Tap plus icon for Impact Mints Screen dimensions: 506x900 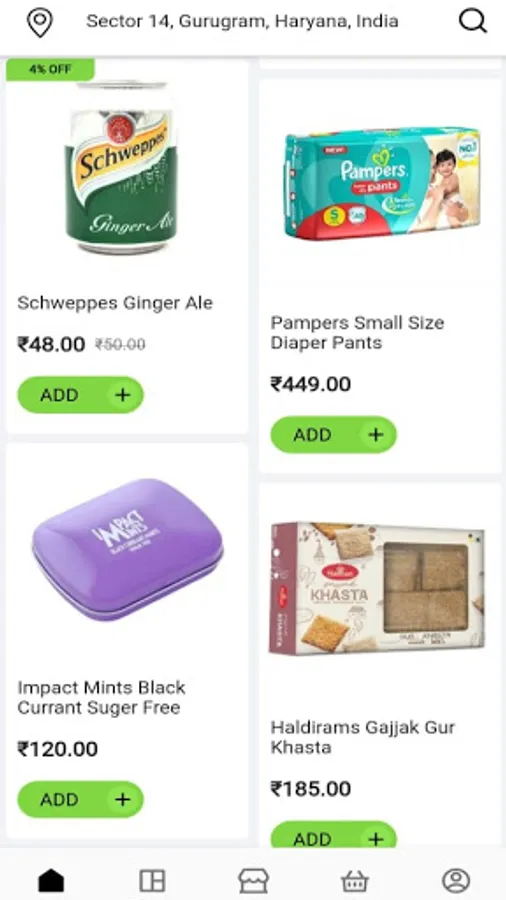coord(123,799)
